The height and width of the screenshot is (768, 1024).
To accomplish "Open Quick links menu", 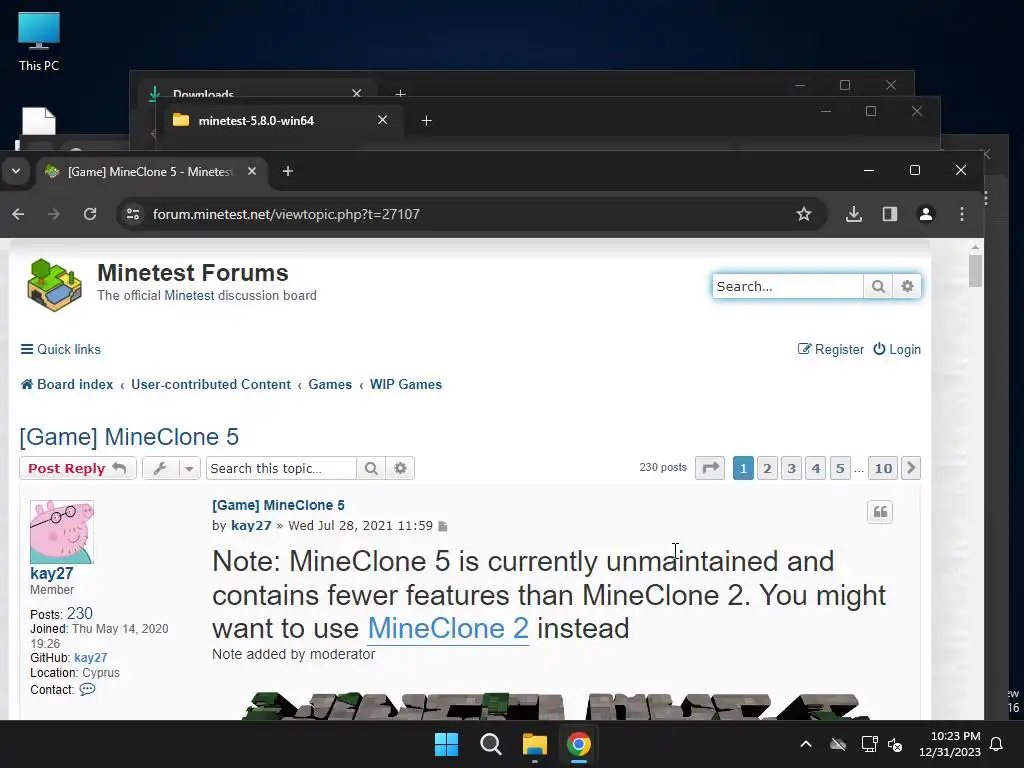I will point(61,349).
